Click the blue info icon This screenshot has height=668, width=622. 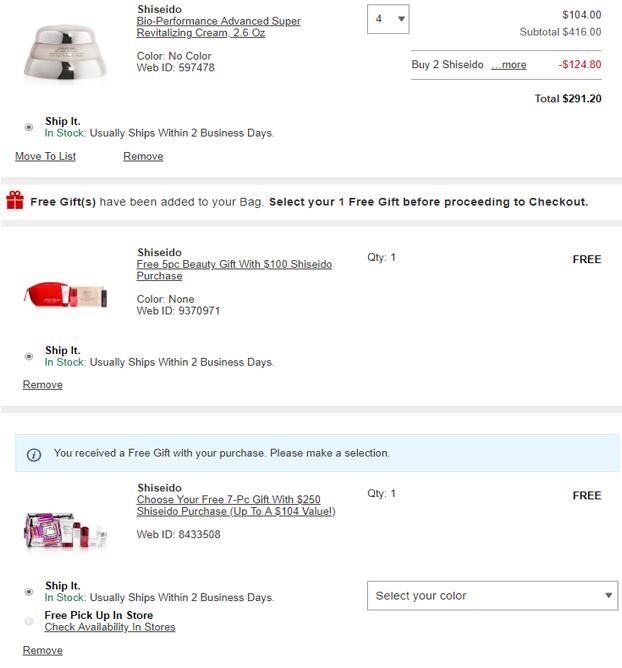point(34,454)
